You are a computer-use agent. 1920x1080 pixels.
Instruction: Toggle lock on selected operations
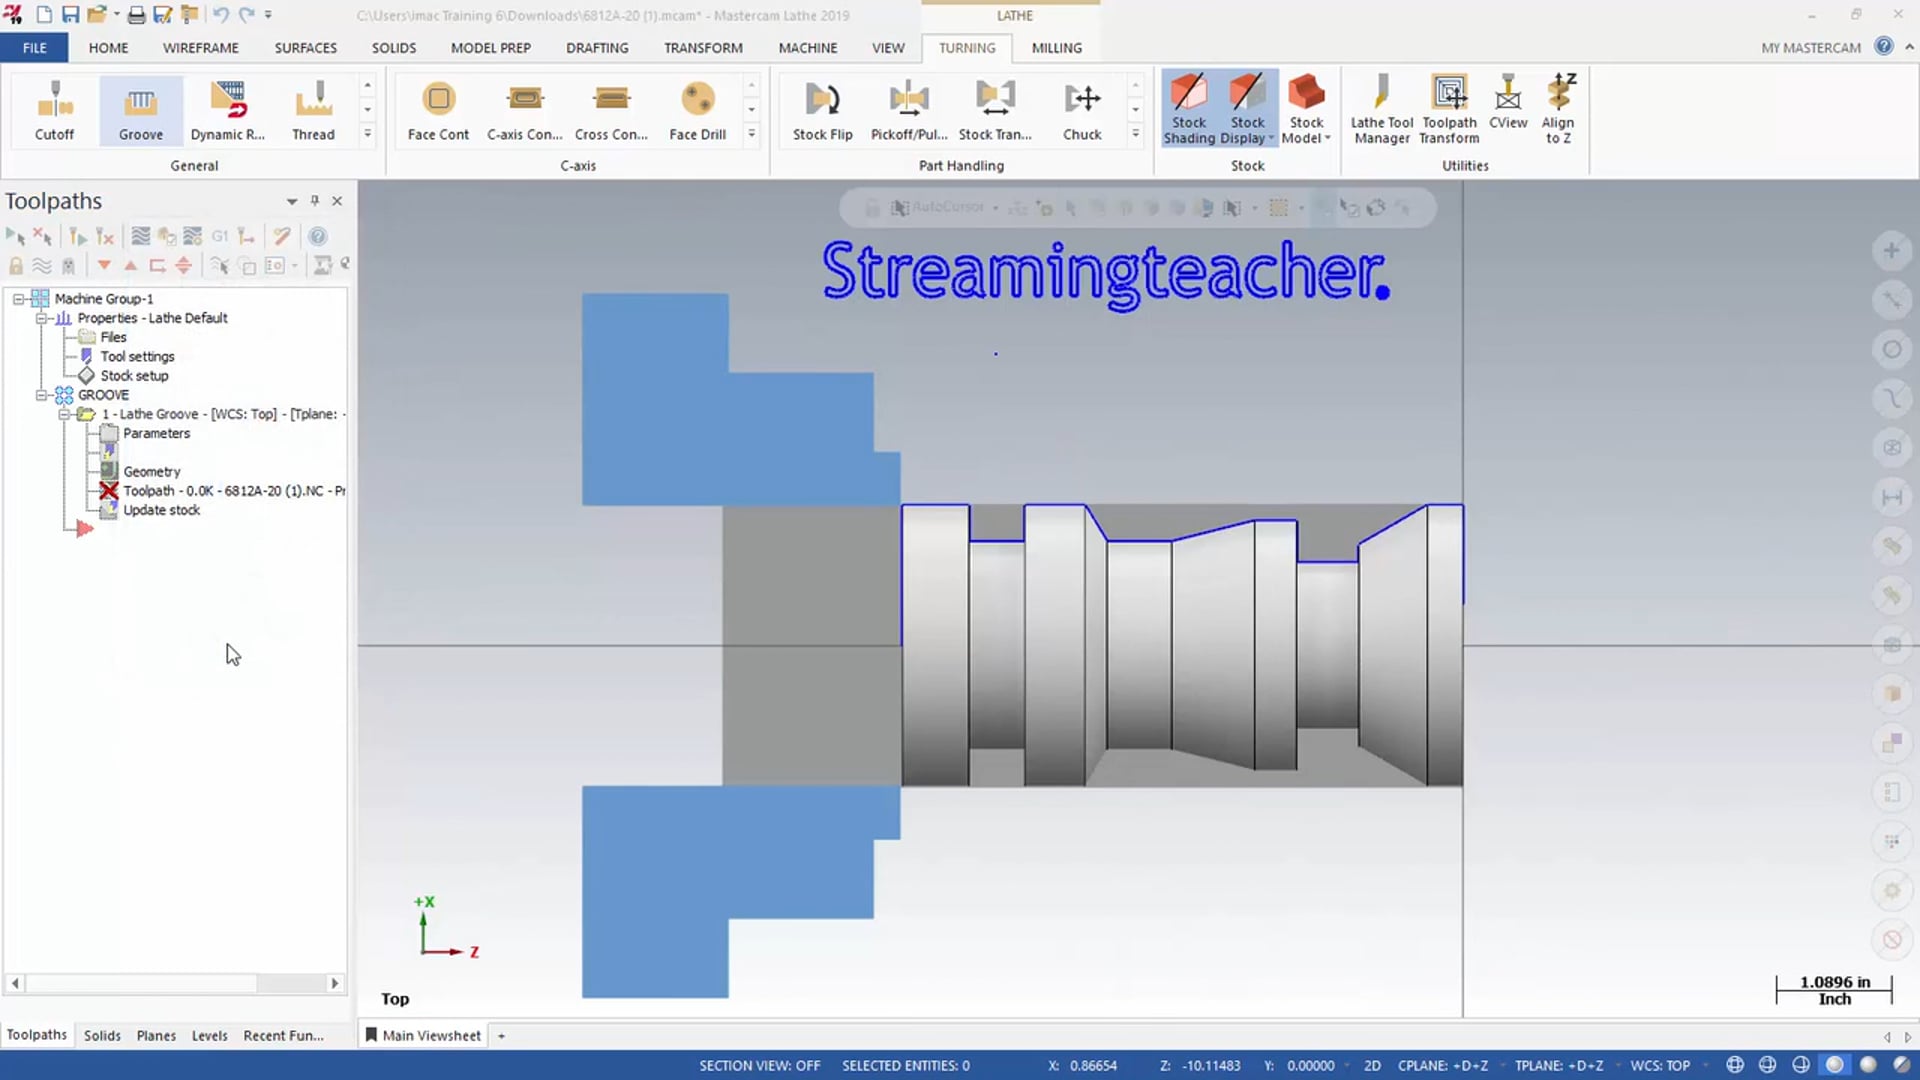click(x=15, y=266)
